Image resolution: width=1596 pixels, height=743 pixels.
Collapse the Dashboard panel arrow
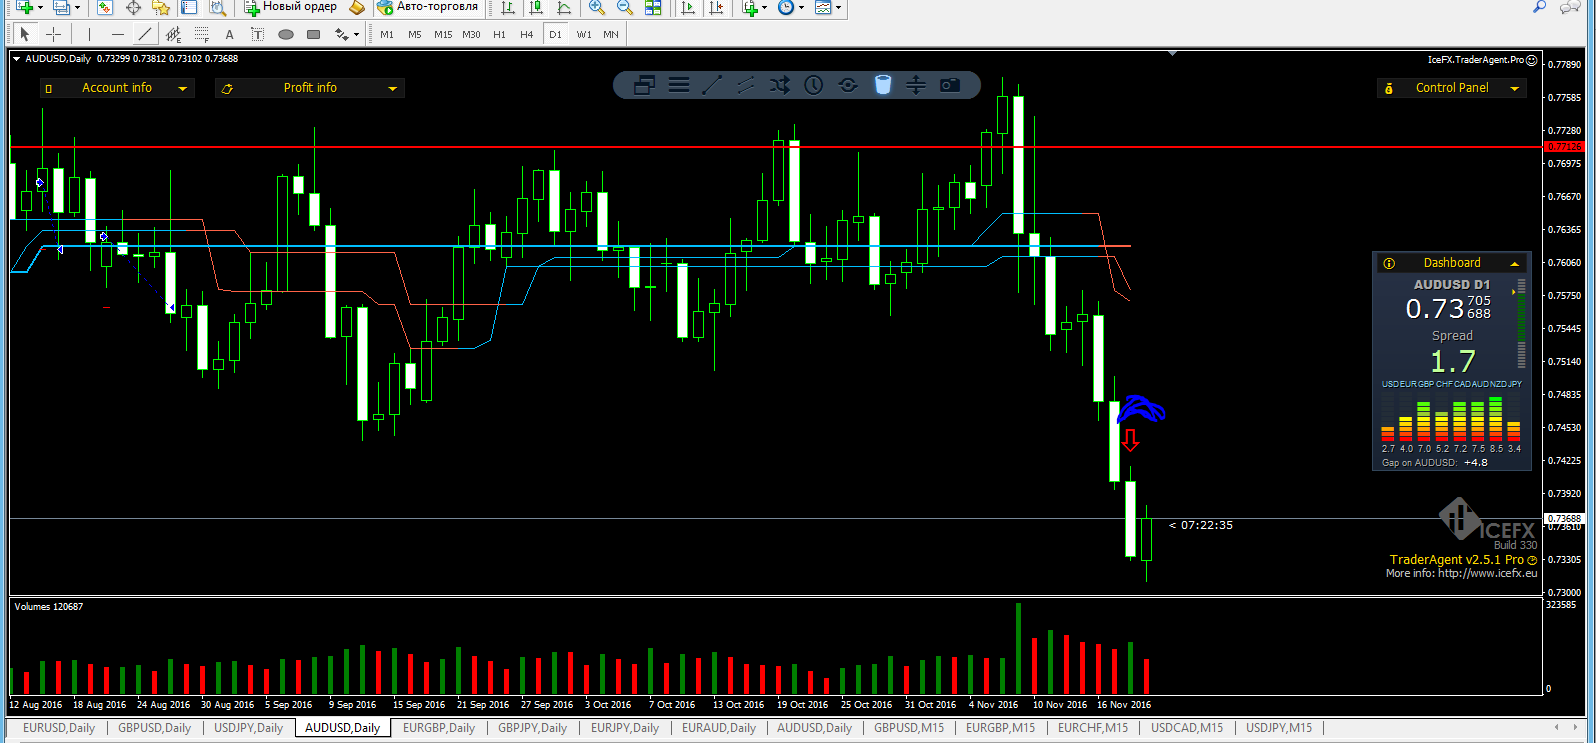point(1514,263)
